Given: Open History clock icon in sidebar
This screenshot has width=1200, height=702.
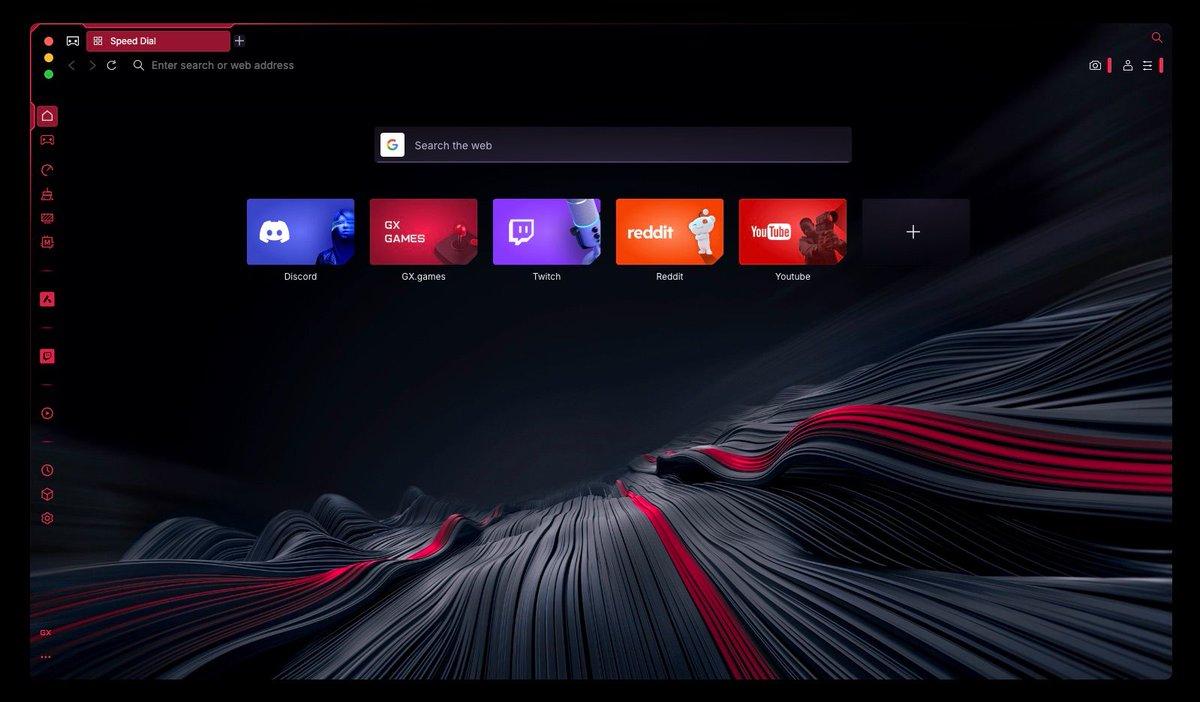Looking at the screenshot, I should coord(47,470).
